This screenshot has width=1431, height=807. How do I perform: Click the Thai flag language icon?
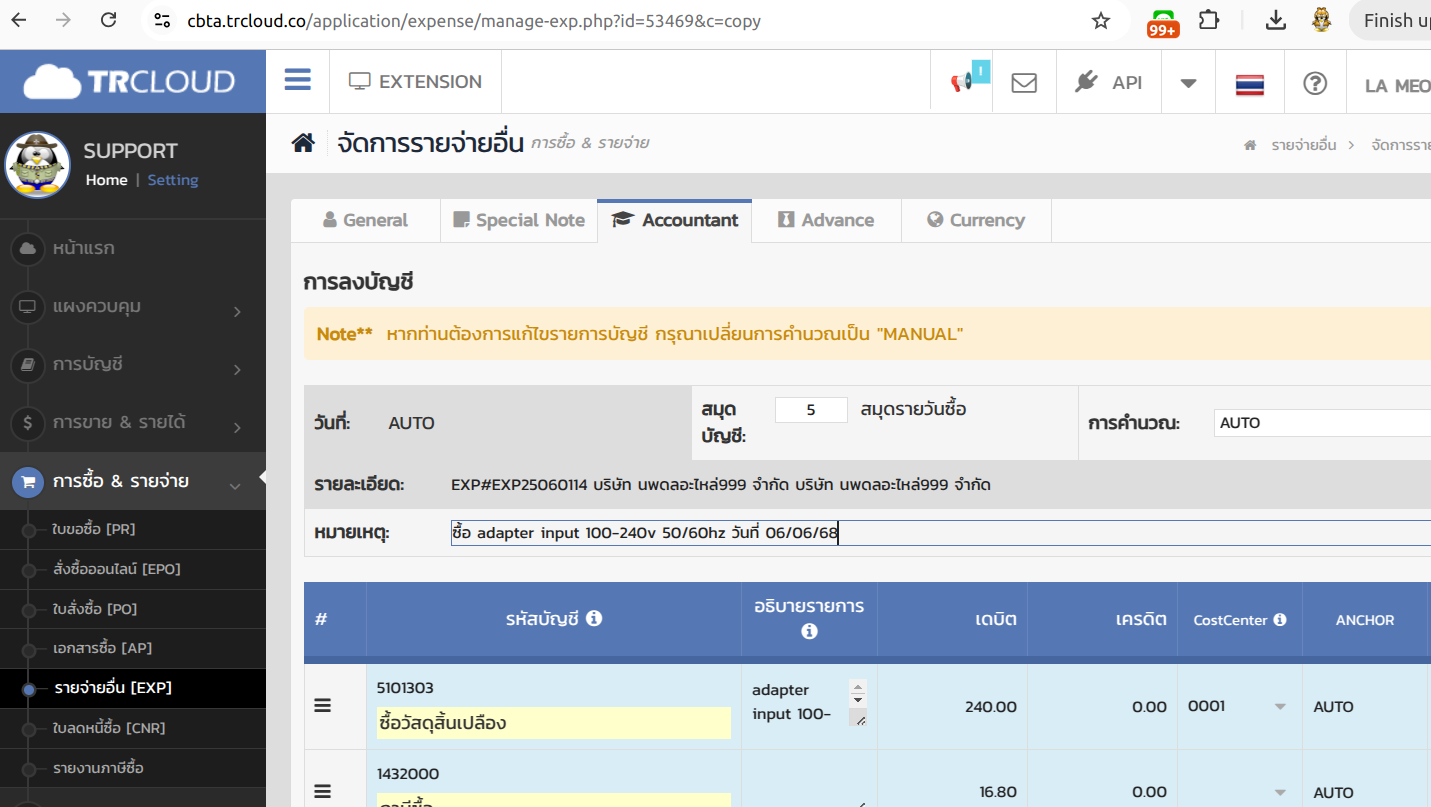[1250, 84]
